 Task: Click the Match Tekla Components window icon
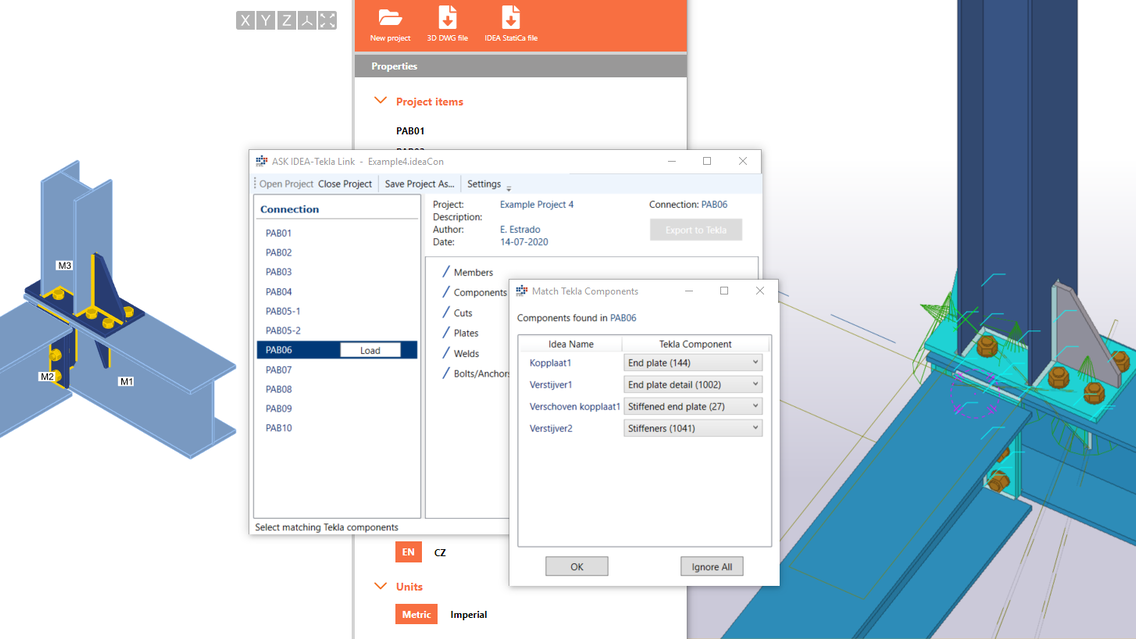(522, 291)
